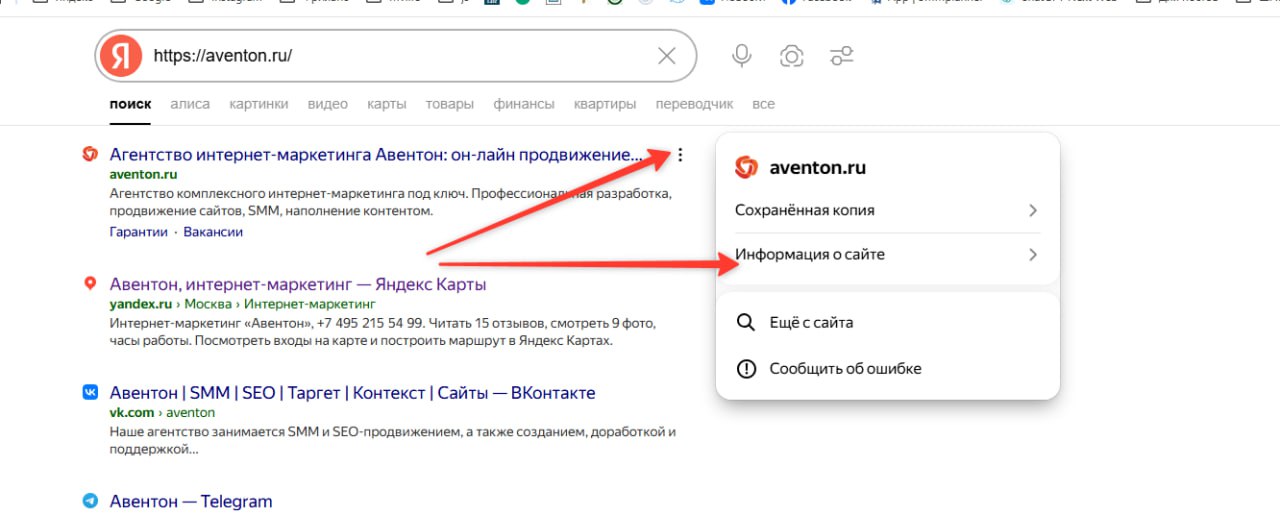
Task: Select Сообщить об ошибке menu item
Action: point(845,368)
